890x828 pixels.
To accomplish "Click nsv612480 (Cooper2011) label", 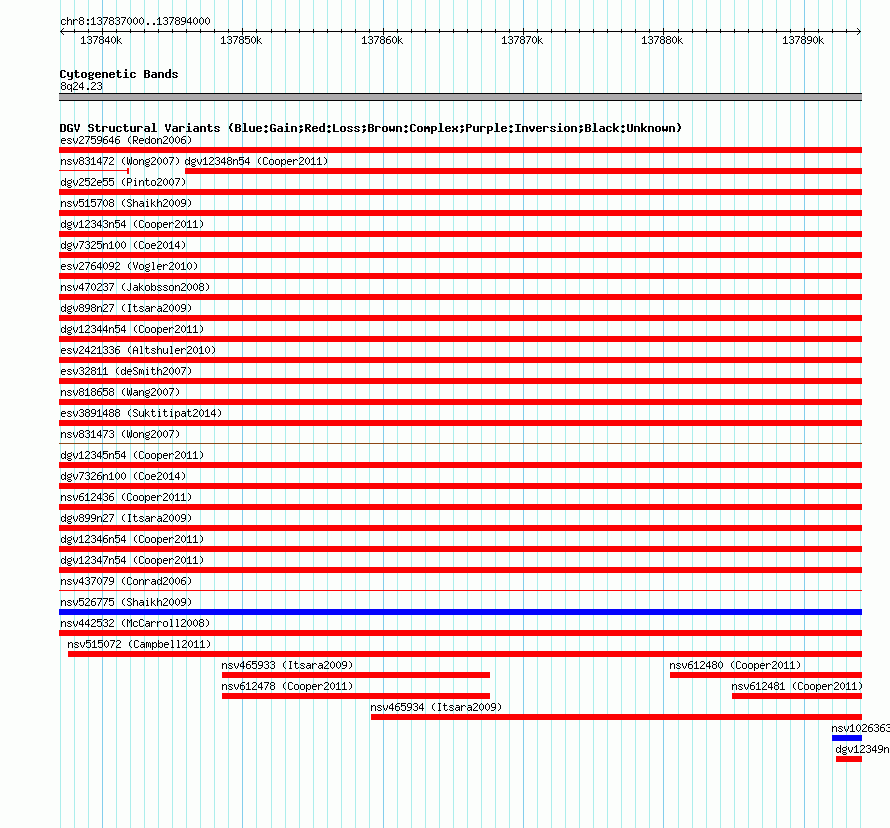I will (735, 665).
